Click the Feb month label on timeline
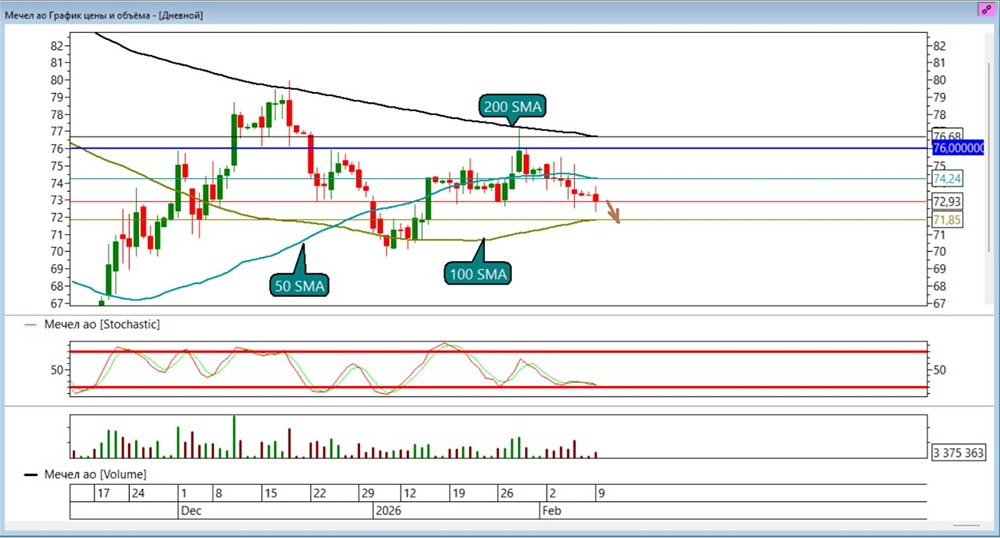This screenshot has height=538, width=1000. 552,511
